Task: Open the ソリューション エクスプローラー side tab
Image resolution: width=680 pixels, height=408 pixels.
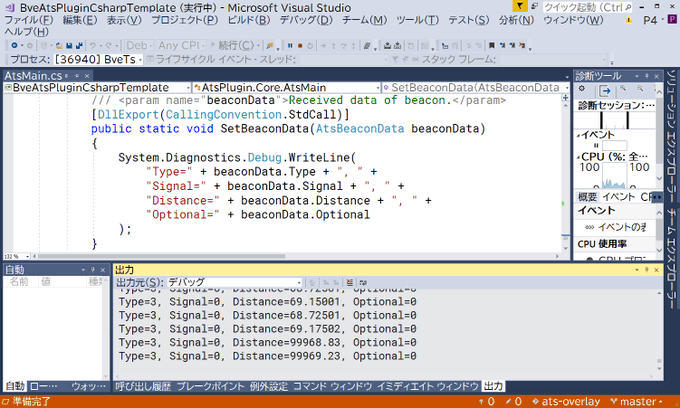Action: pos(671,135)
